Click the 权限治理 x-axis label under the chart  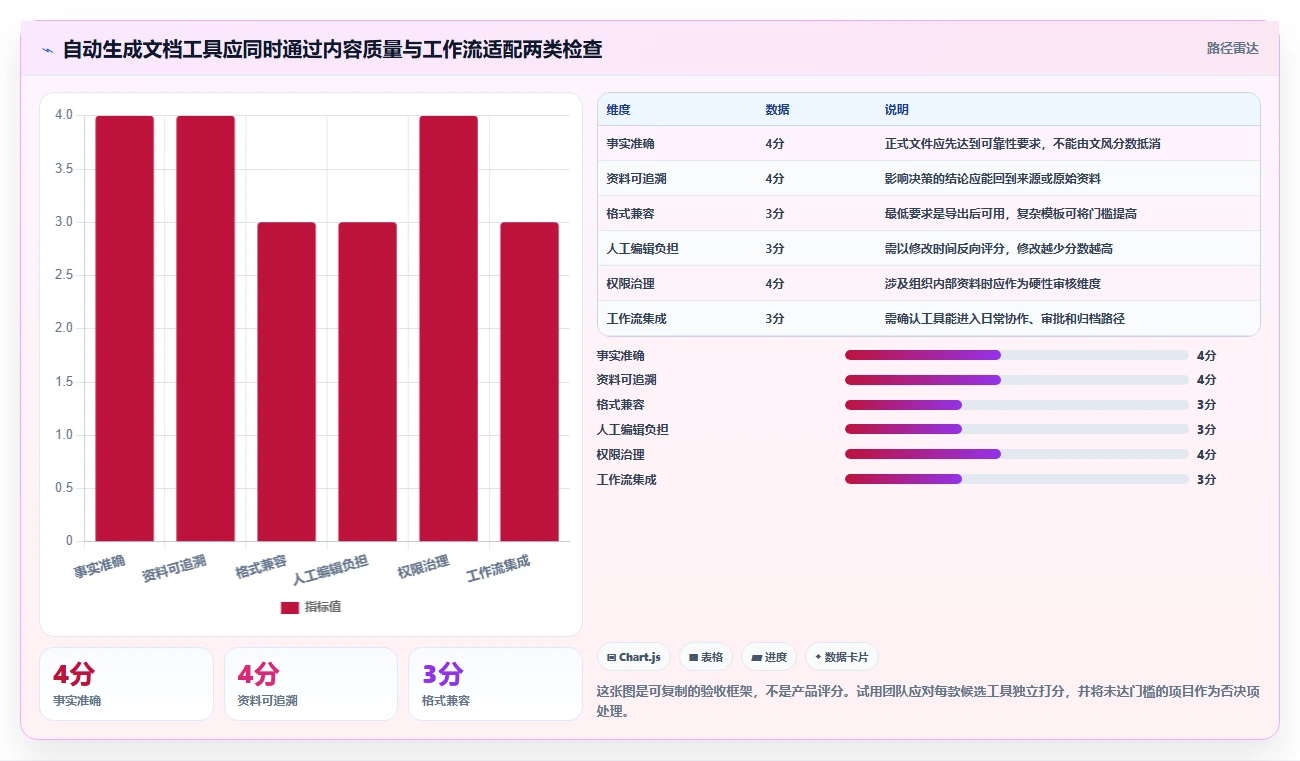[423, 566]
